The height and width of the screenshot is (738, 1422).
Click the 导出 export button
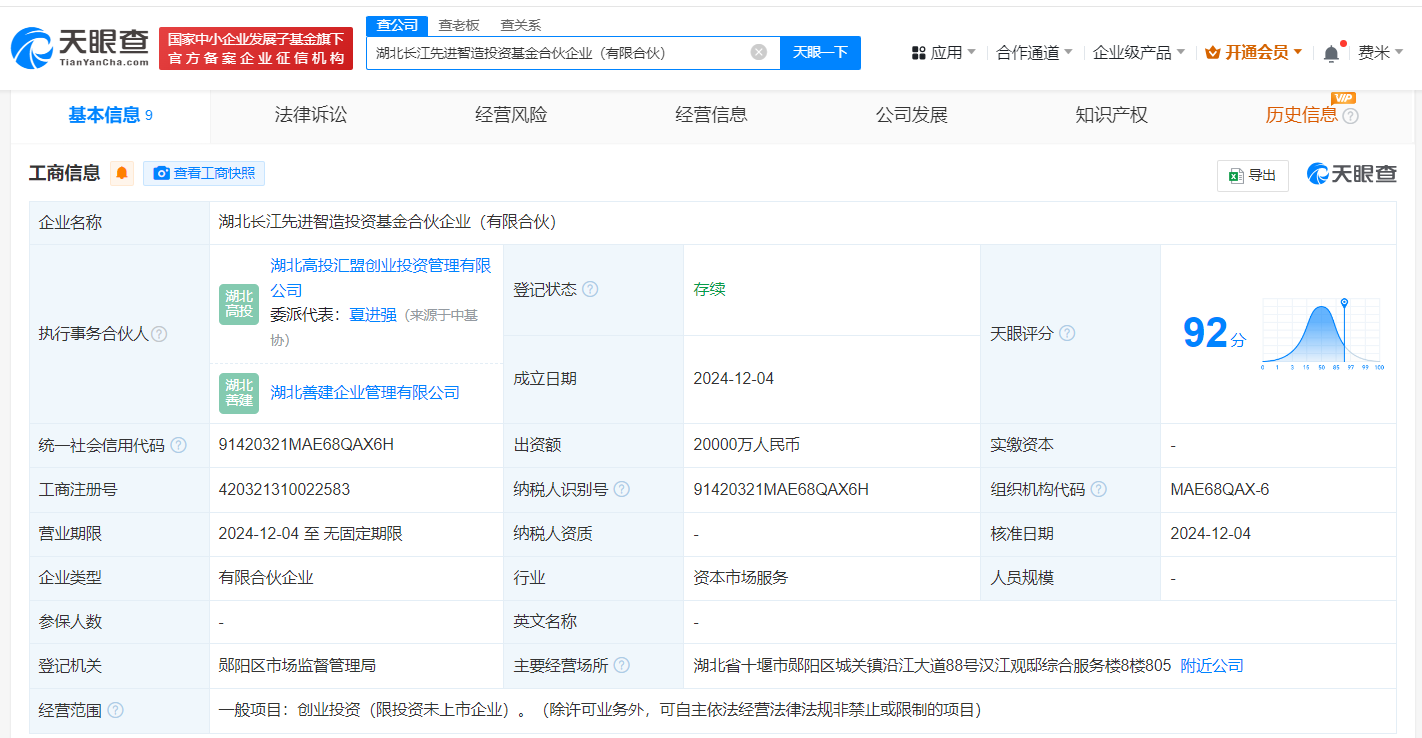pyautogui.click(x=1252, y=175)
